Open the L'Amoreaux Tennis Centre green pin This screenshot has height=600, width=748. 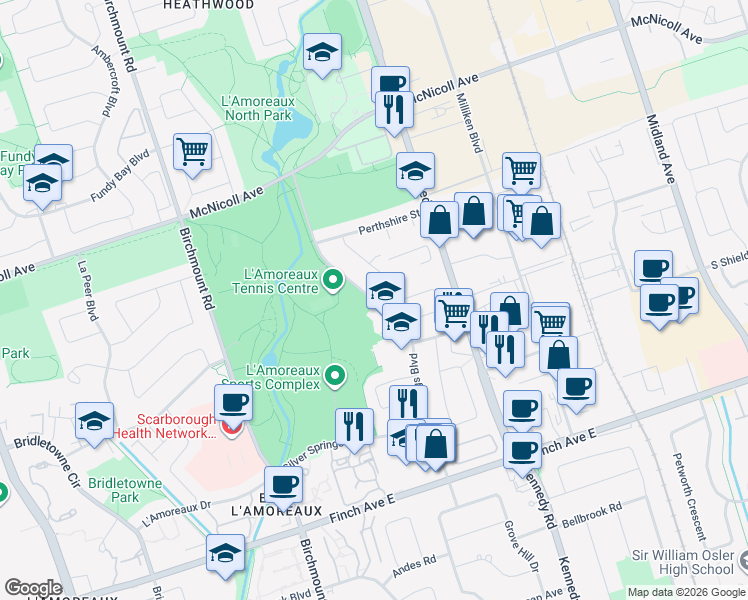click(x=333, y=280)
